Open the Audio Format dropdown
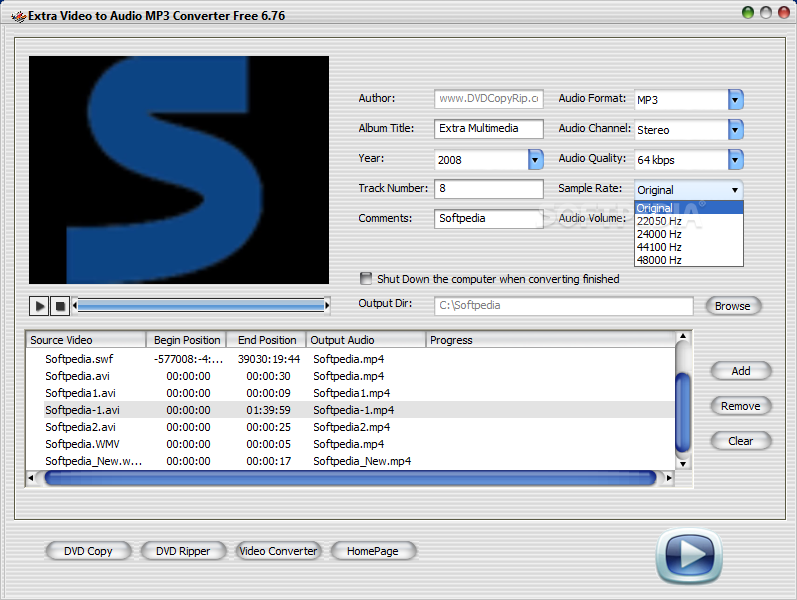This screenshot has height=600, width=797. 735,100
